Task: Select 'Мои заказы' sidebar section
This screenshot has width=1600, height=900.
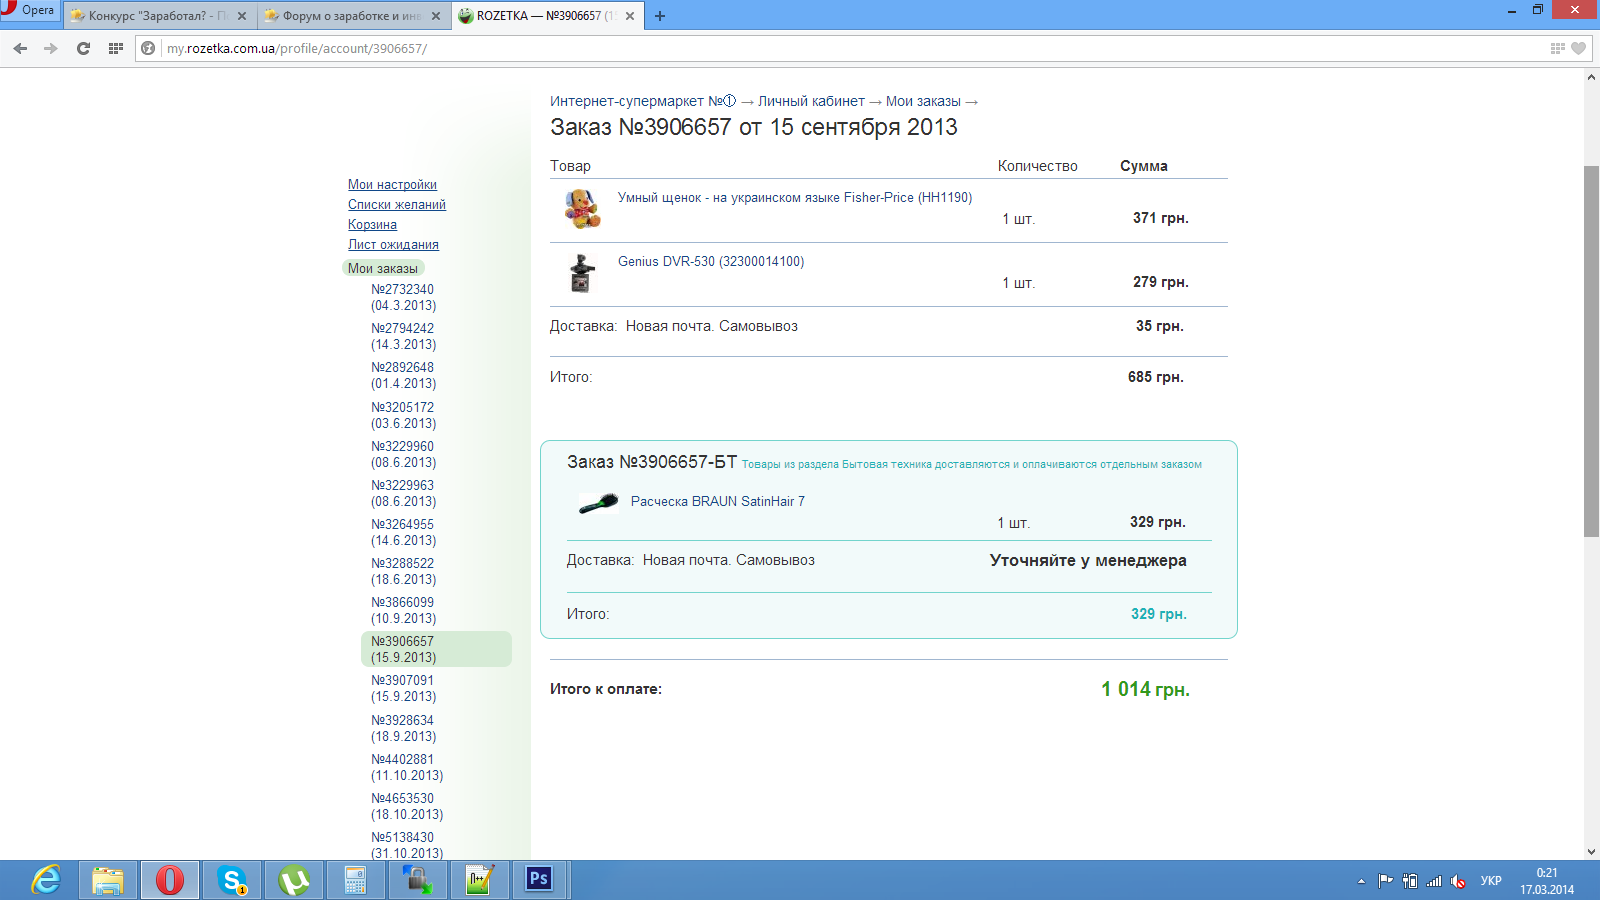Action: point(383,268)
